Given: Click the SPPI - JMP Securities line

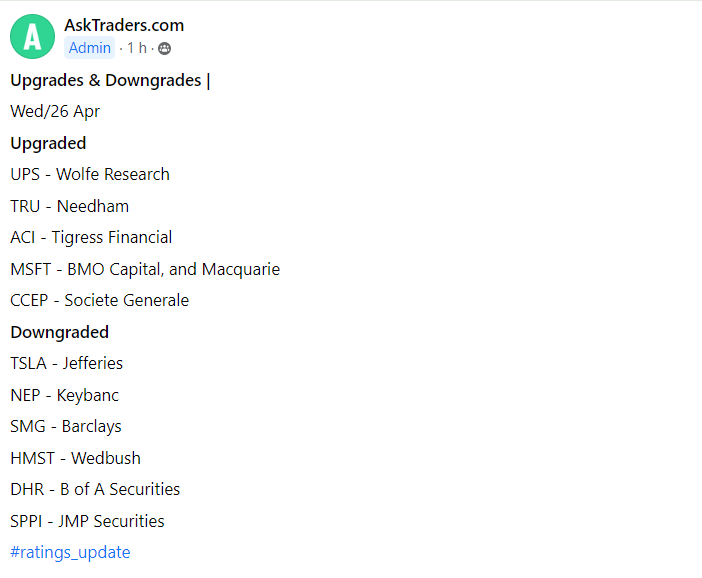Looking at the screenshot, I should click(87, 521).
